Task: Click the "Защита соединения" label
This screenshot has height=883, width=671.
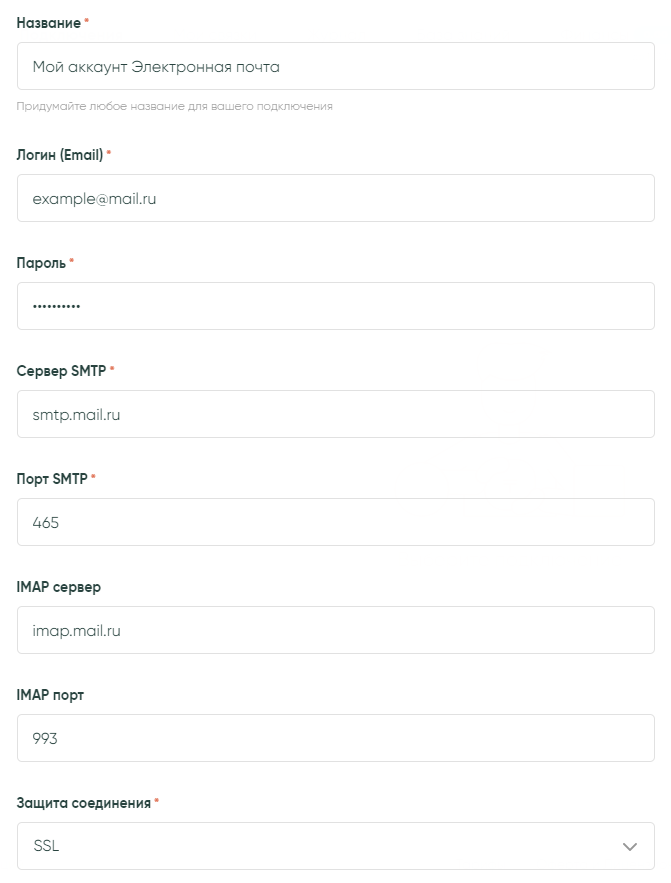Action: (x=84, y=803)
